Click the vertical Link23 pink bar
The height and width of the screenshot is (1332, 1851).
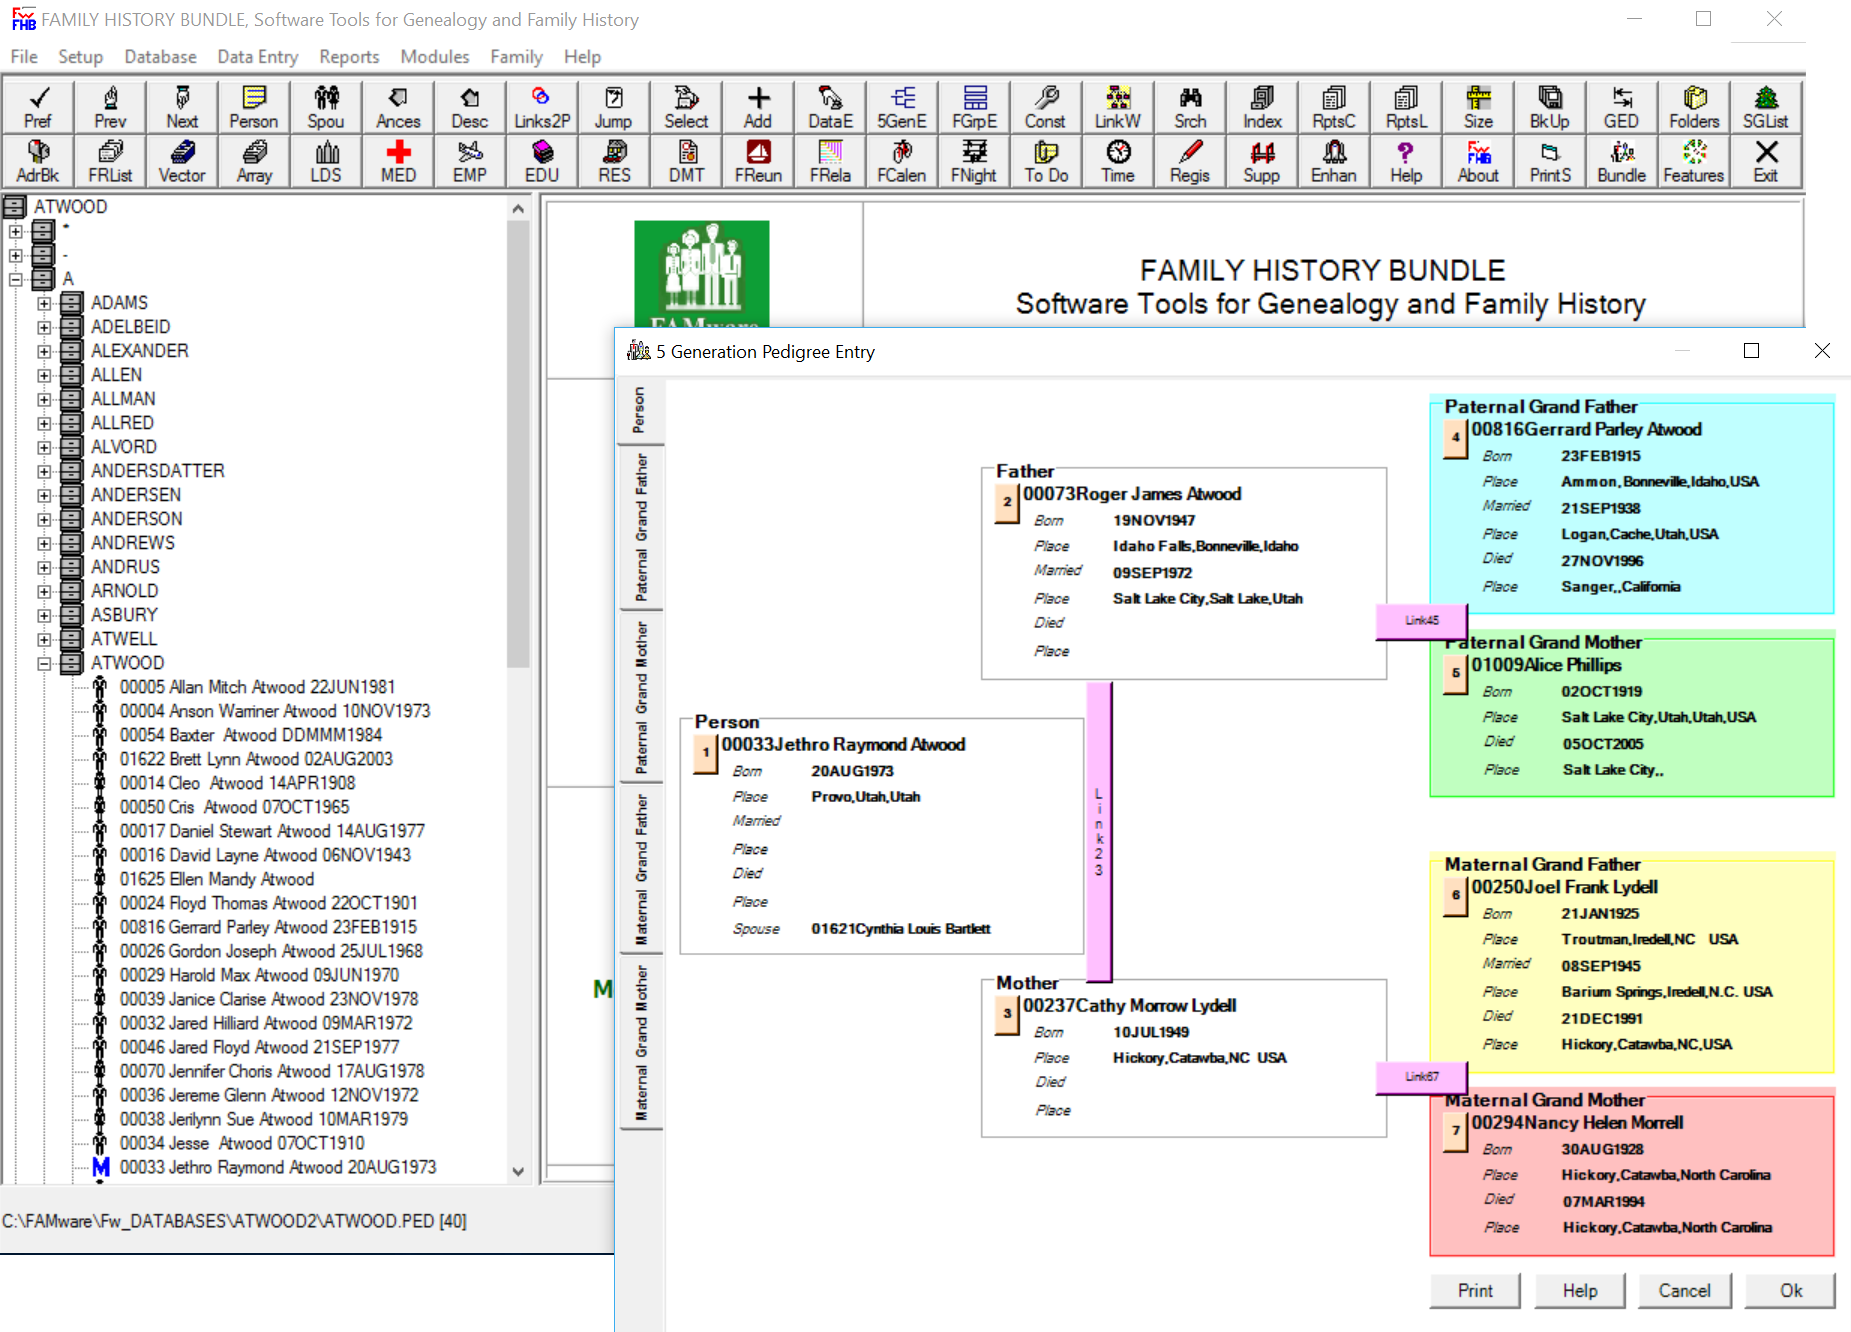point(1099,831)
